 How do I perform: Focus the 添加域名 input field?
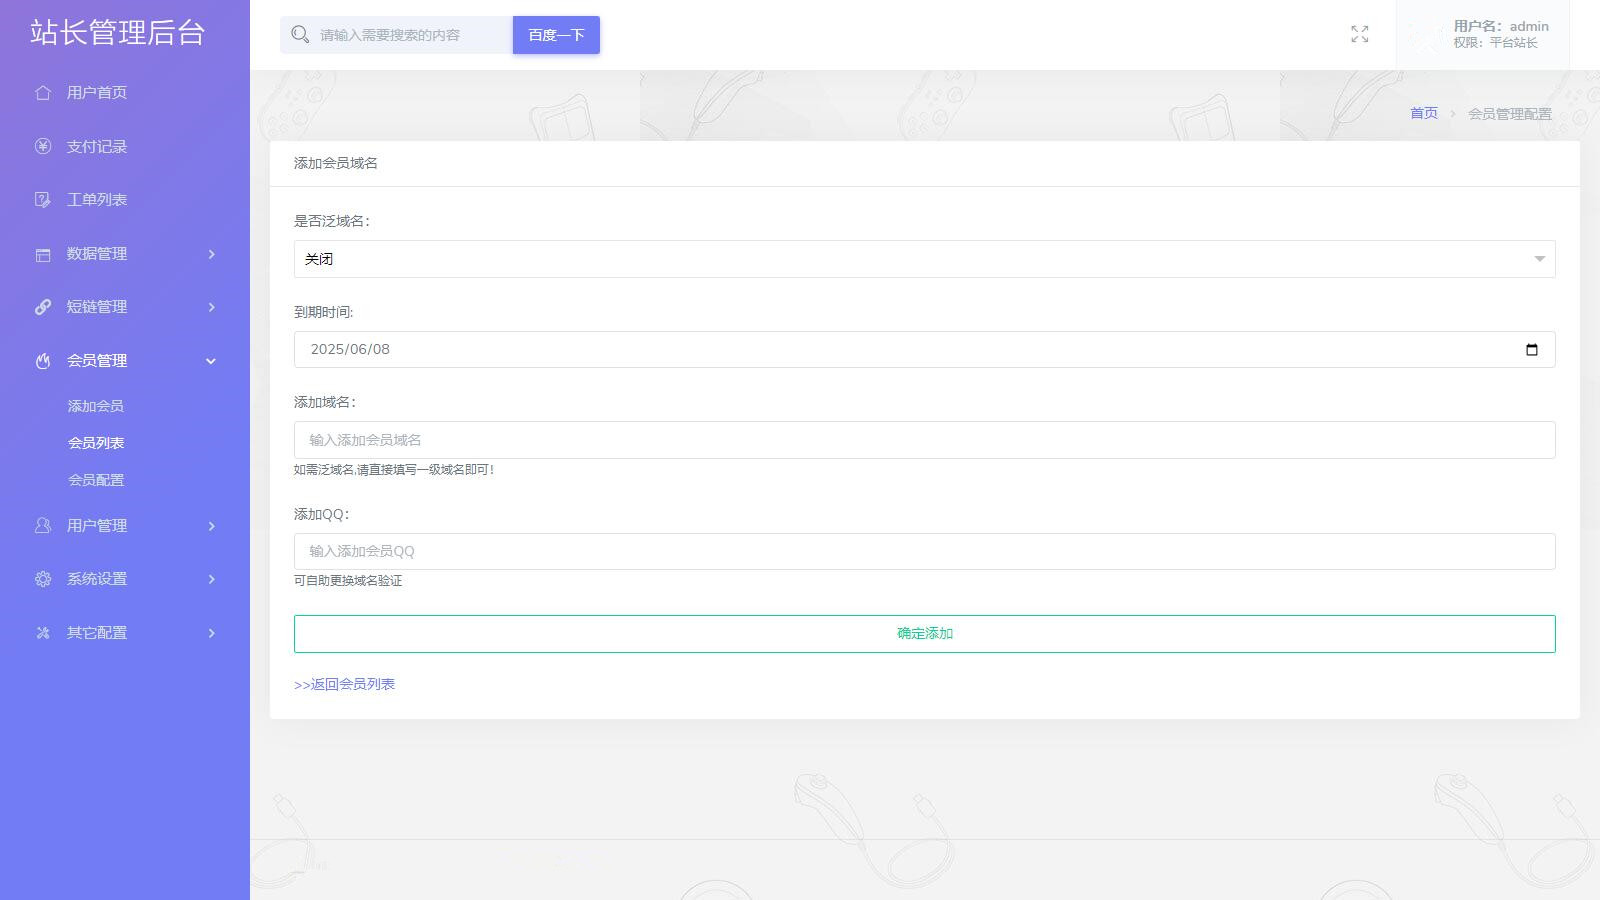click(x=924, y=440)
